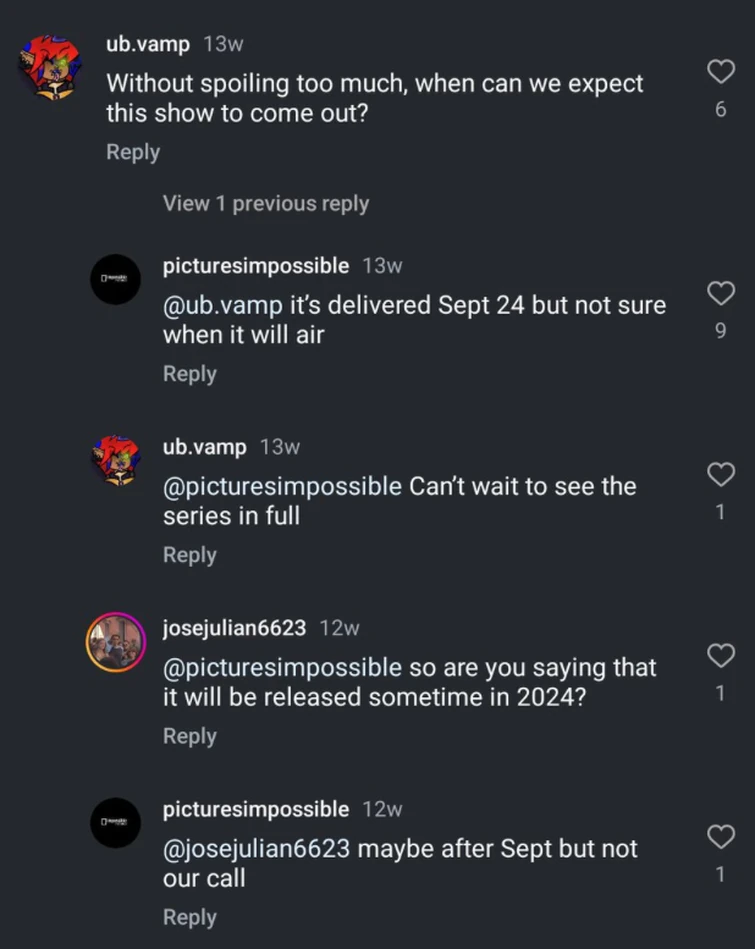Like ub.vamp's question about the show's release
The height and width of the screenshot is (949, 755).
coord(720,72)
